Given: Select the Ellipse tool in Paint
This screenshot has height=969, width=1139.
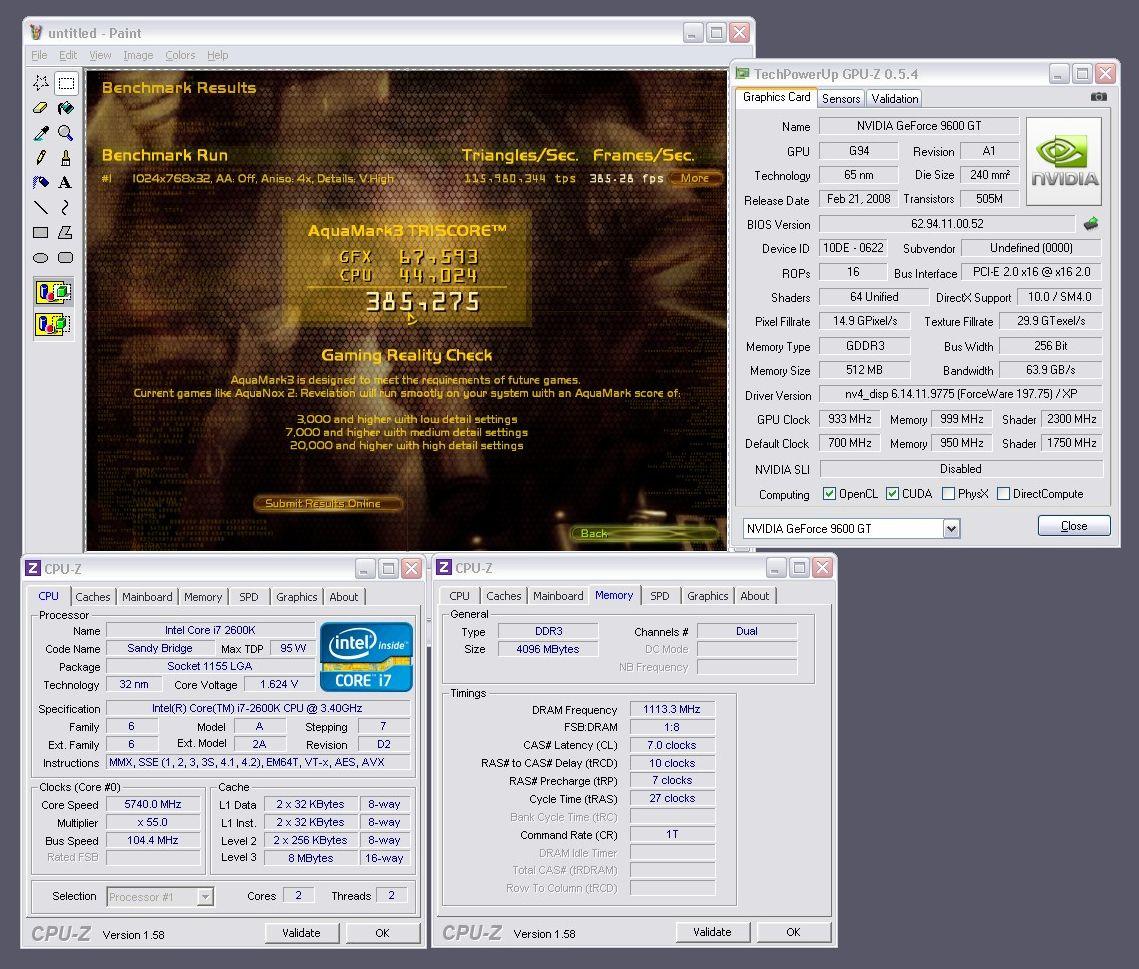Looking at the screenshot, I should tap(41, 257).
